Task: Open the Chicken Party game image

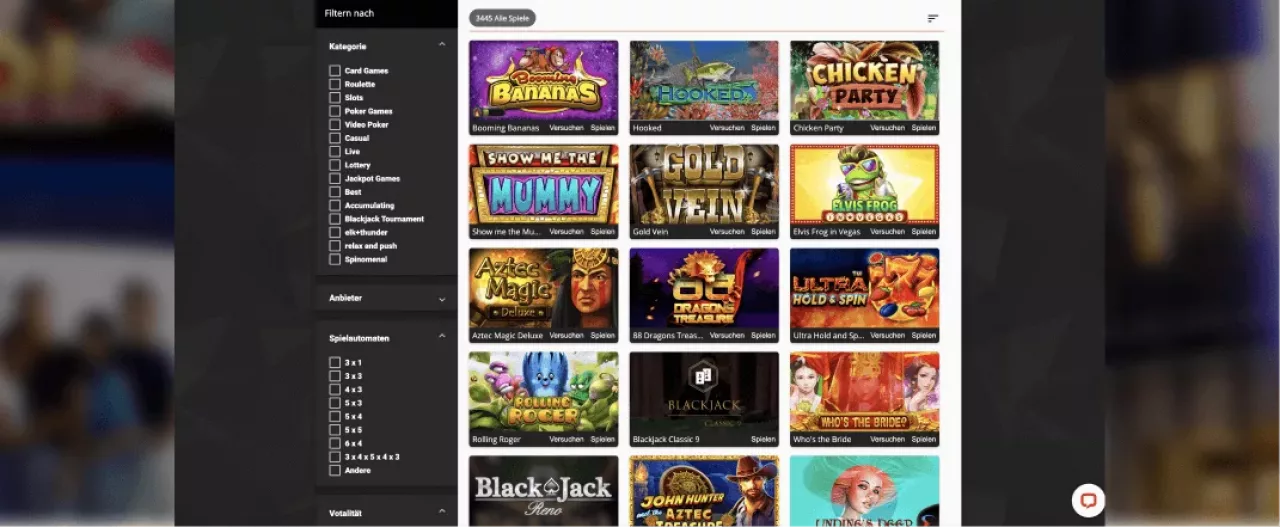Action: (865, 80)
